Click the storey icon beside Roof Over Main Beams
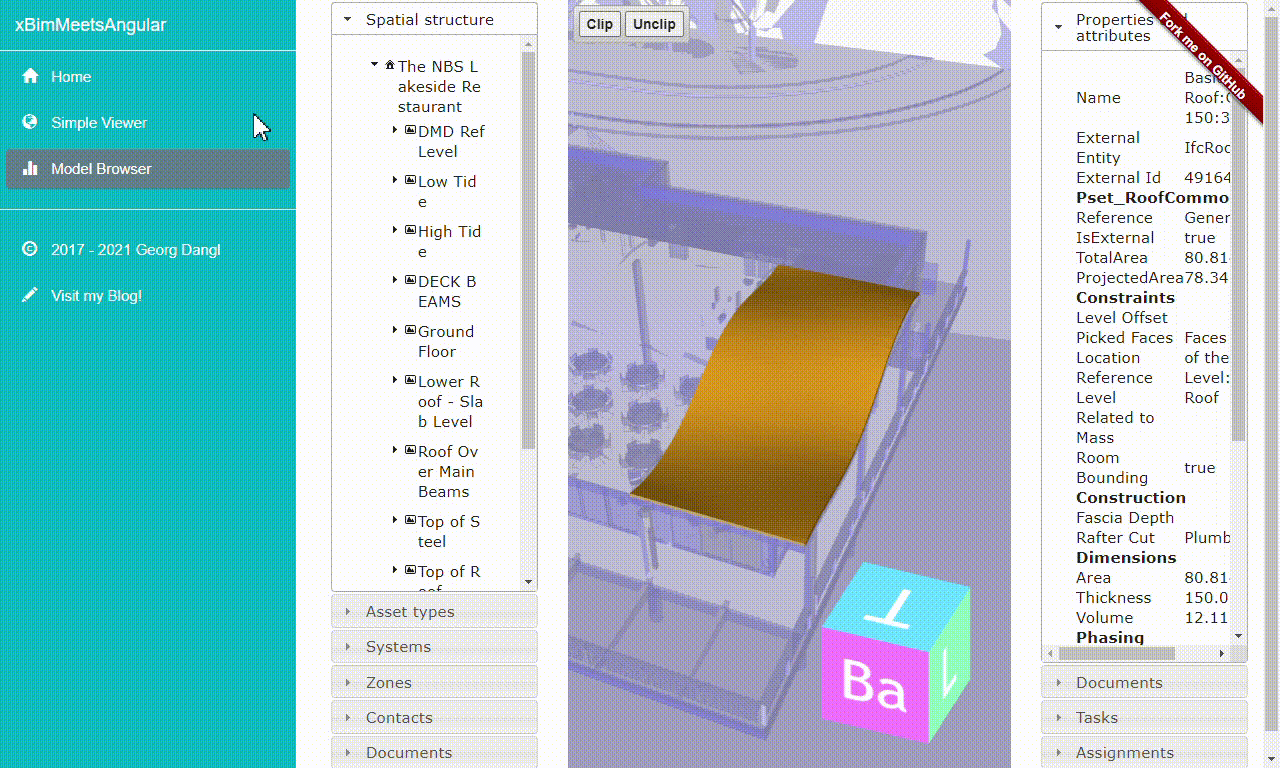 point(410,450)
